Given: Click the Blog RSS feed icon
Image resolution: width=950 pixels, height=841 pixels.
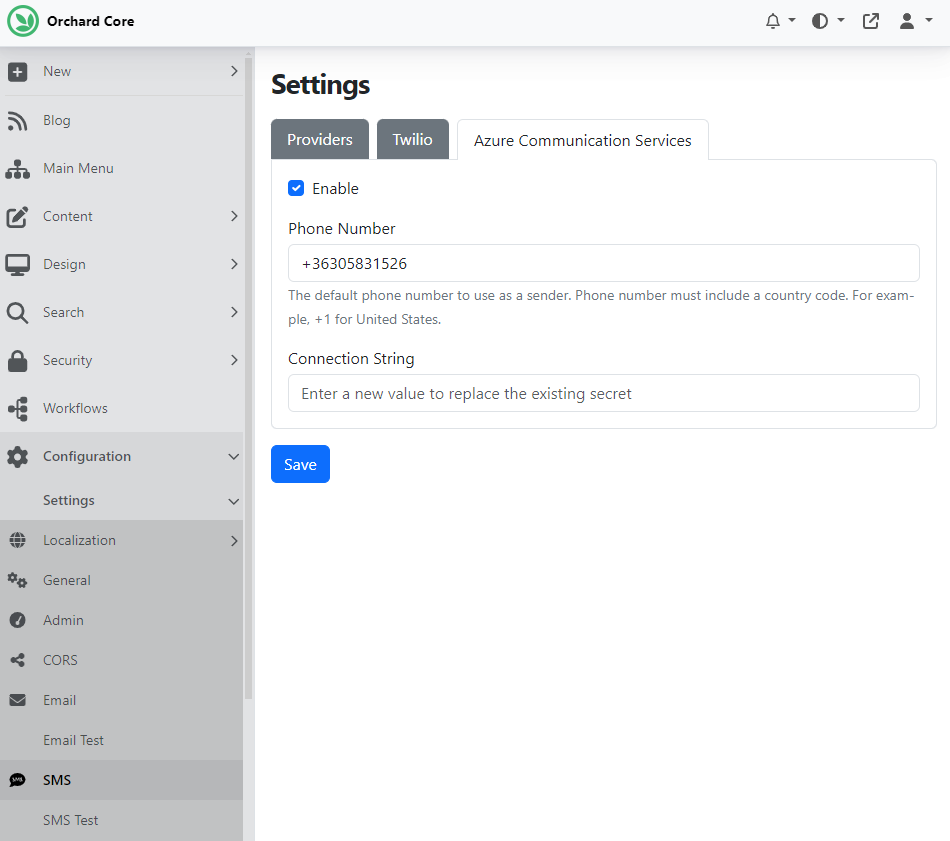Looking at the screenshot, I should [x=18, y=121].
